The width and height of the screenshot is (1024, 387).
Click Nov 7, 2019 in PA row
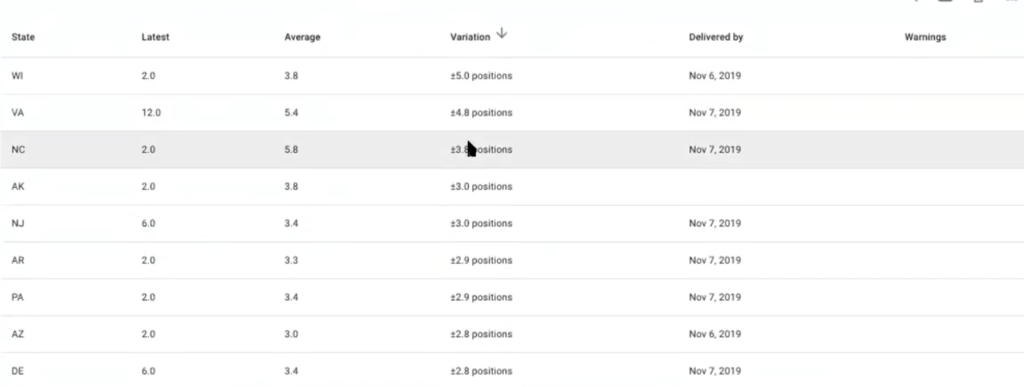[x=715, y=297]
